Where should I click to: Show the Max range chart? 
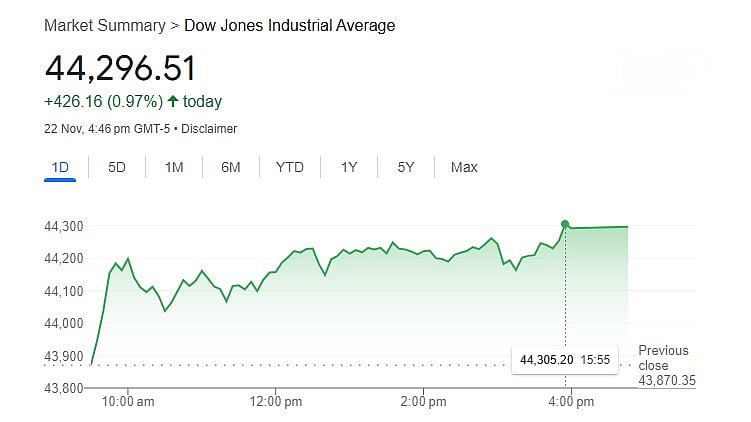464,167
